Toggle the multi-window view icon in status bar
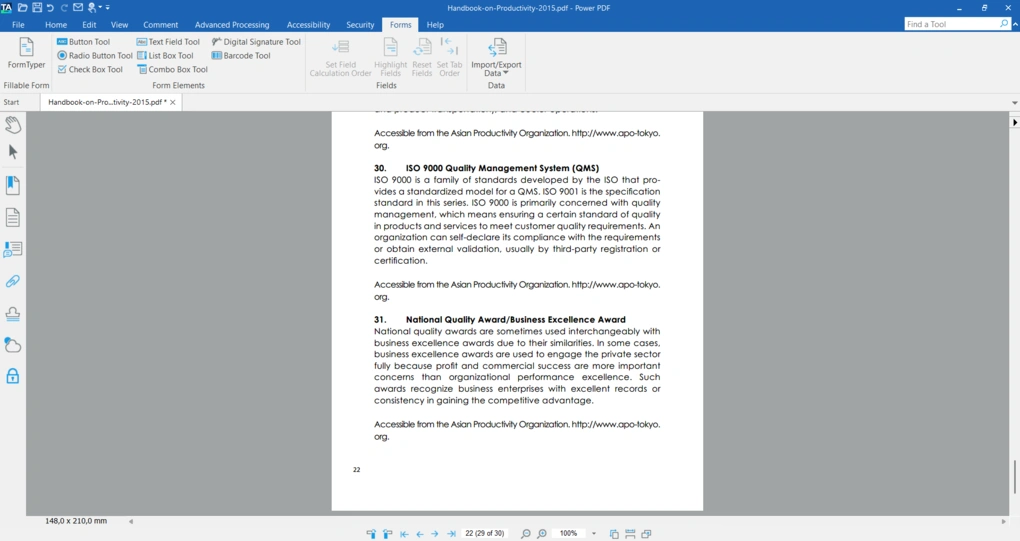The width and height of the screenshot is (1020, 541). [x=646, y=534]
